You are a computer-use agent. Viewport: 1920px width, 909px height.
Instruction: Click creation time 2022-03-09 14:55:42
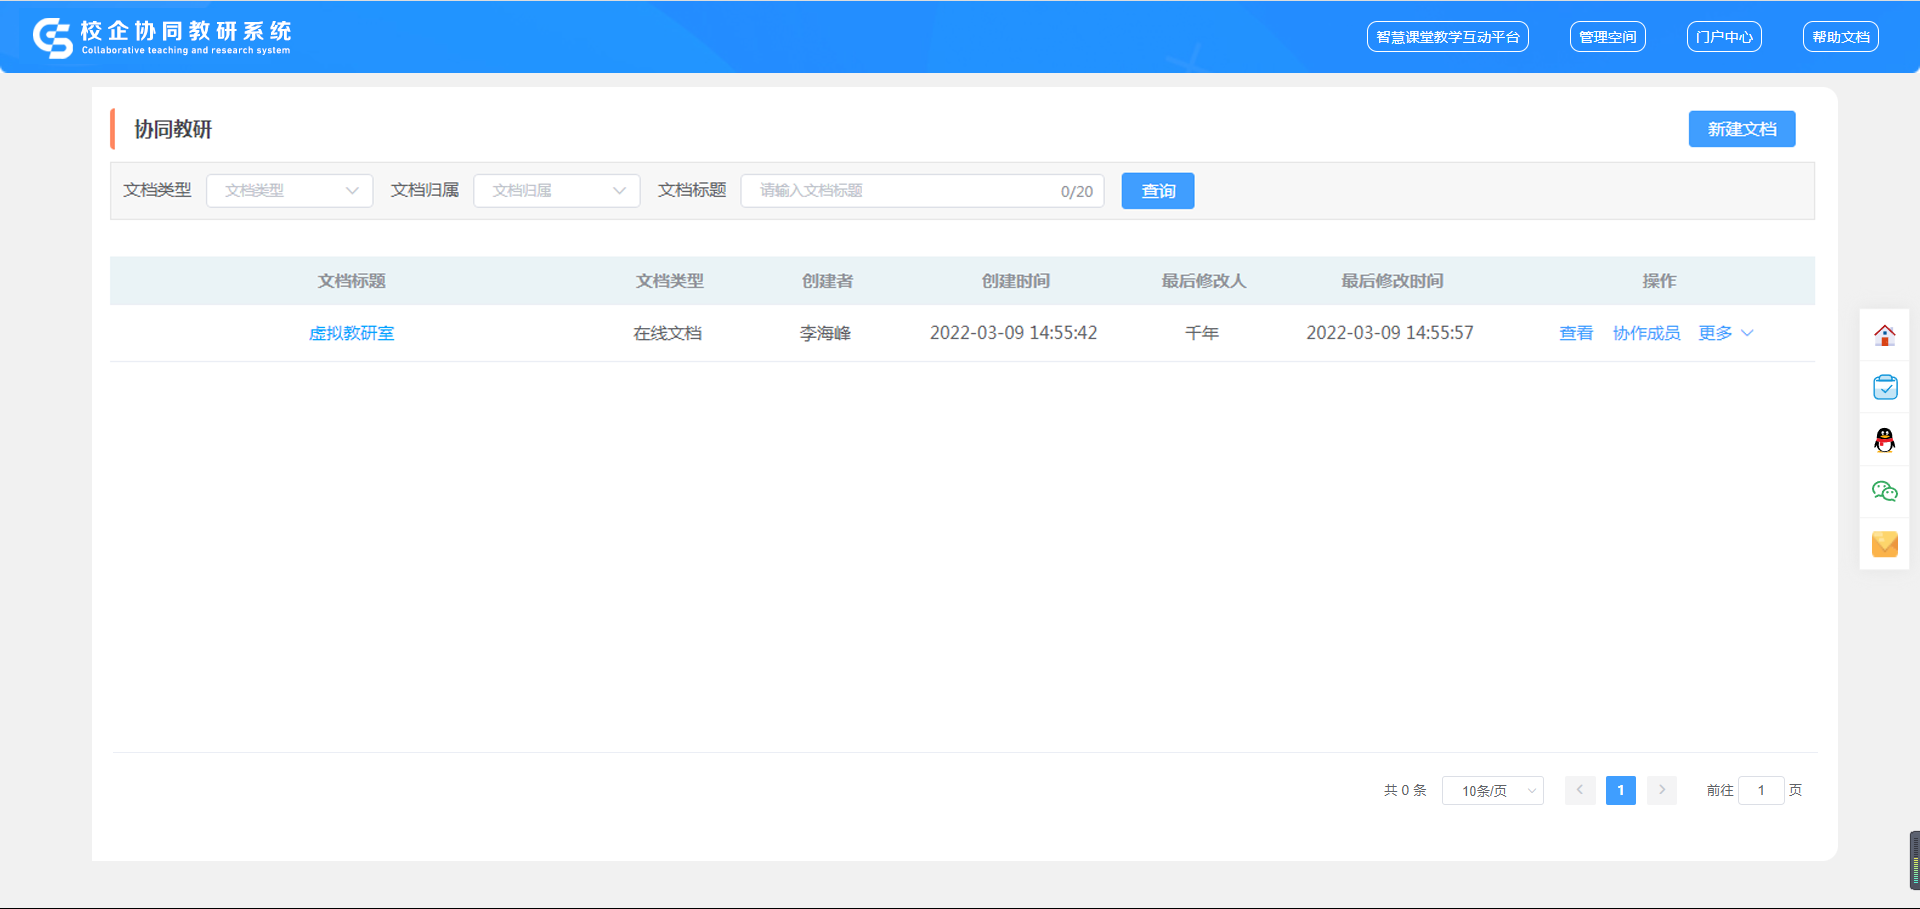1014,333
